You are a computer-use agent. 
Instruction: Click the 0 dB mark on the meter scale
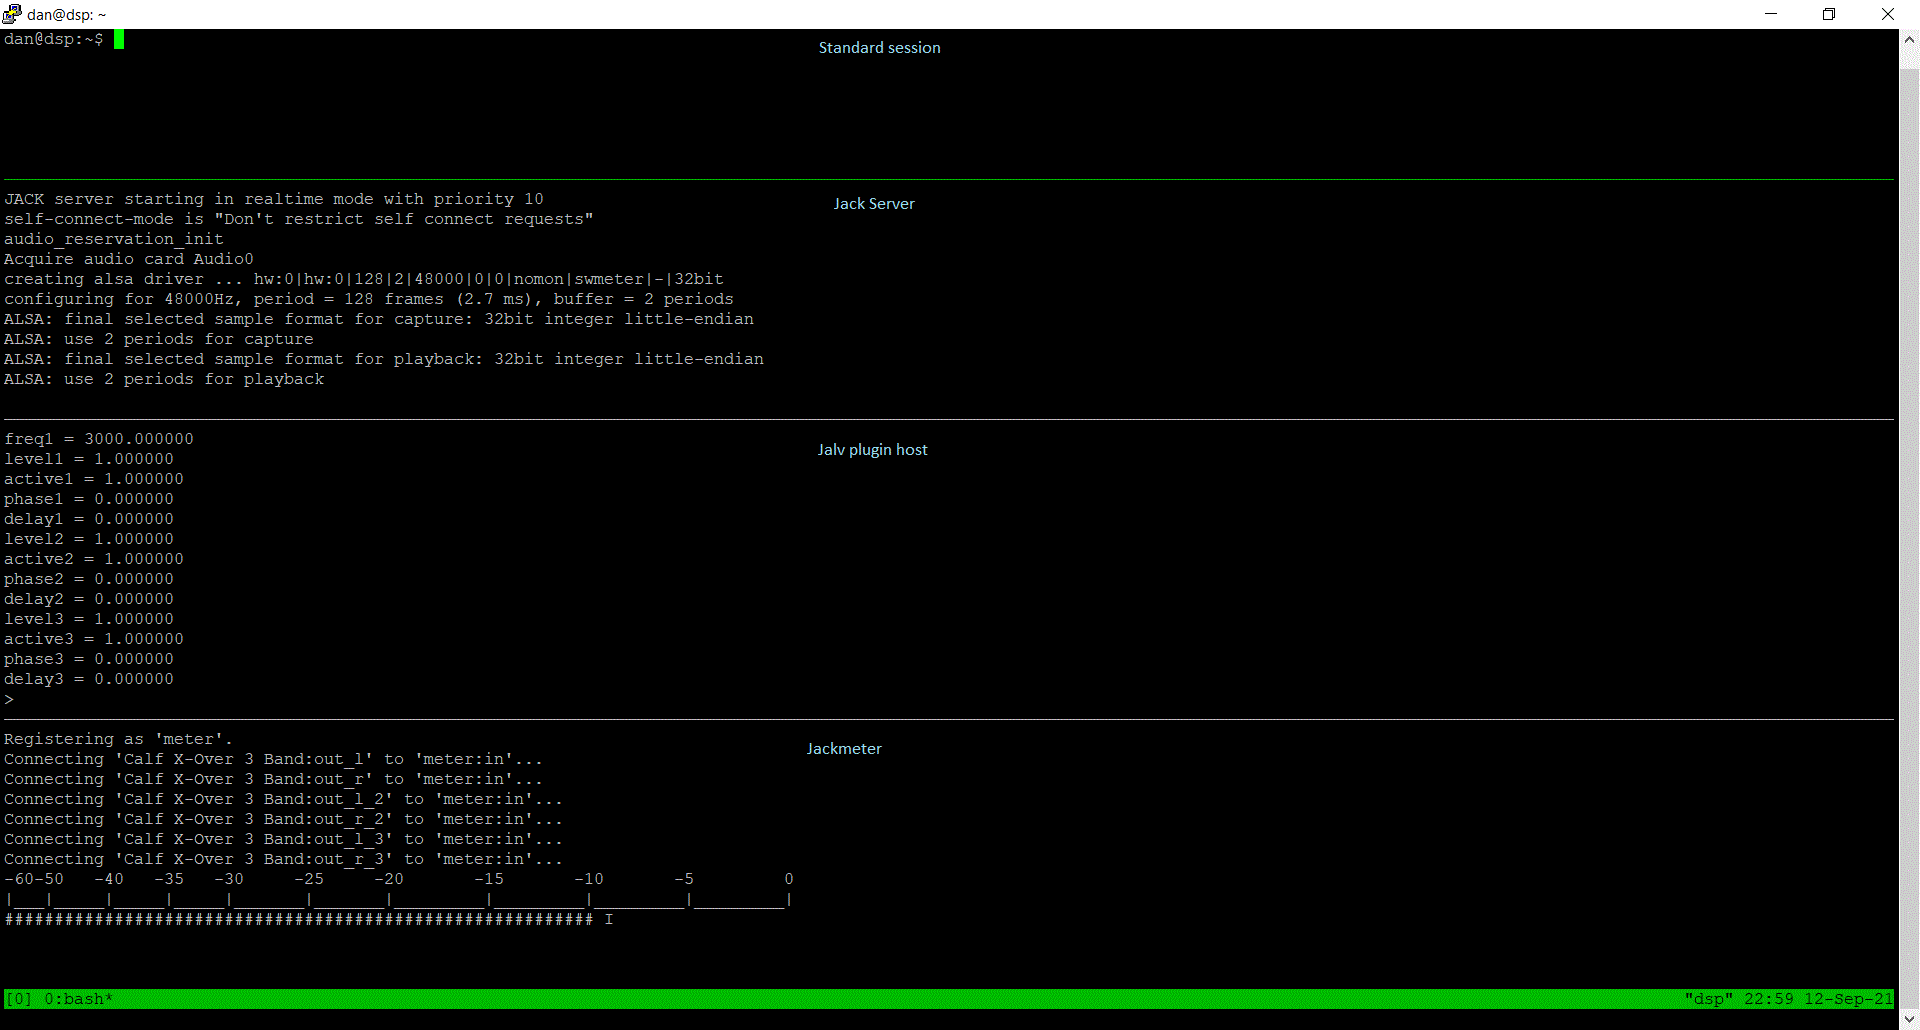(789, 879)
